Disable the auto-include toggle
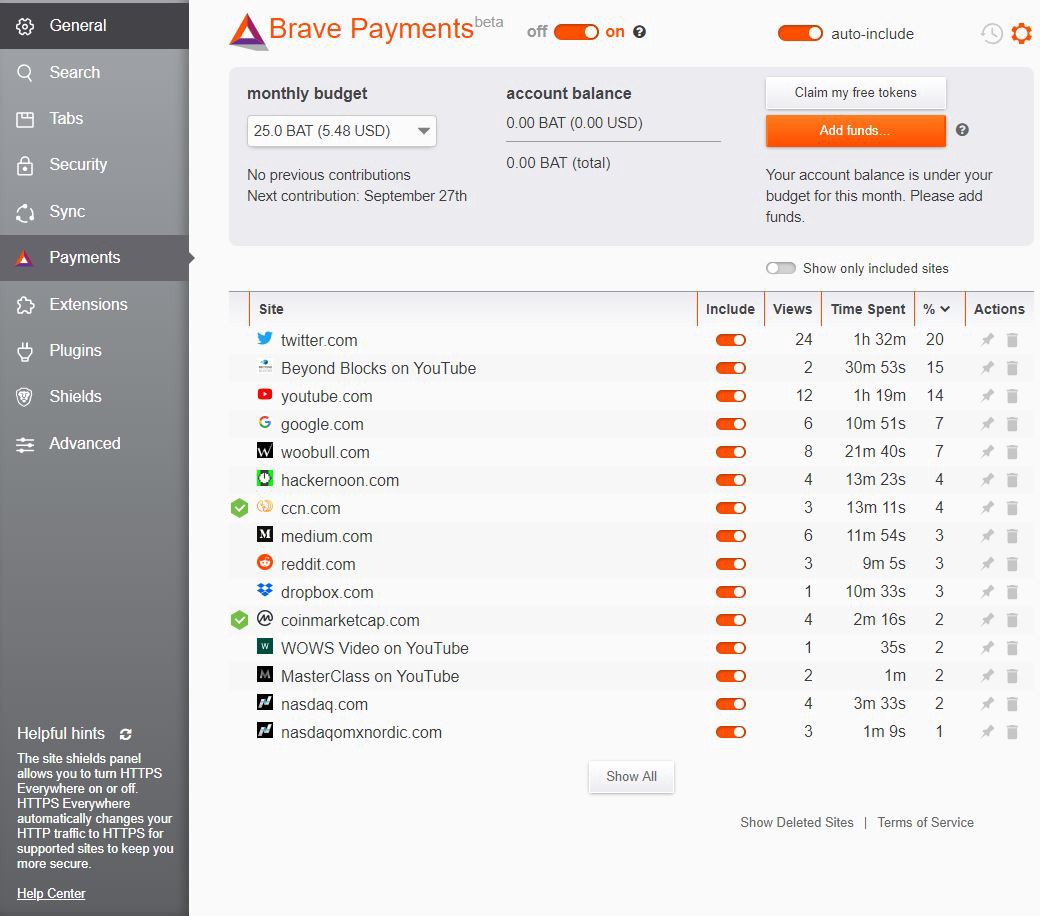The width and height of the screenshot is (1040, 916). click(x=800, y=34)
